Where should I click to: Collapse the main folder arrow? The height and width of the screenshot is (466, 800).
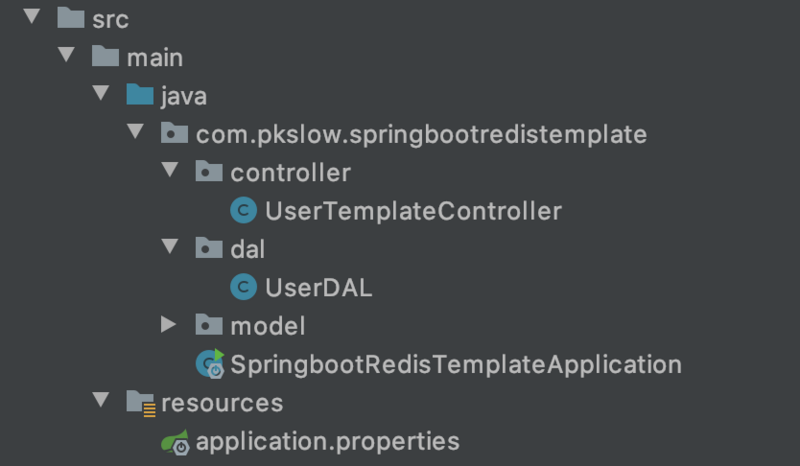[66, 56]
